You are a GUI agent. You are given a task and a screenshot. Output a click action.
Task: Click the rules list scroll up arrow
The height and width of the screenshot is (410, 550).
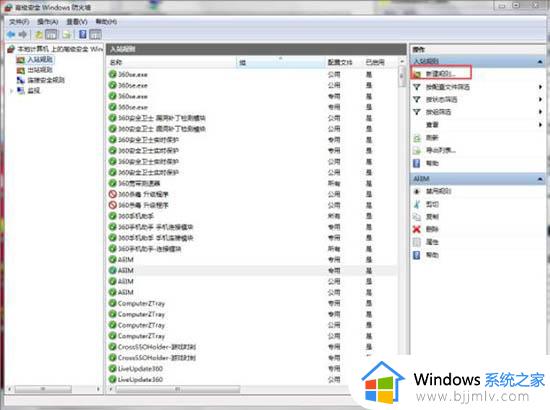[402, 62]
